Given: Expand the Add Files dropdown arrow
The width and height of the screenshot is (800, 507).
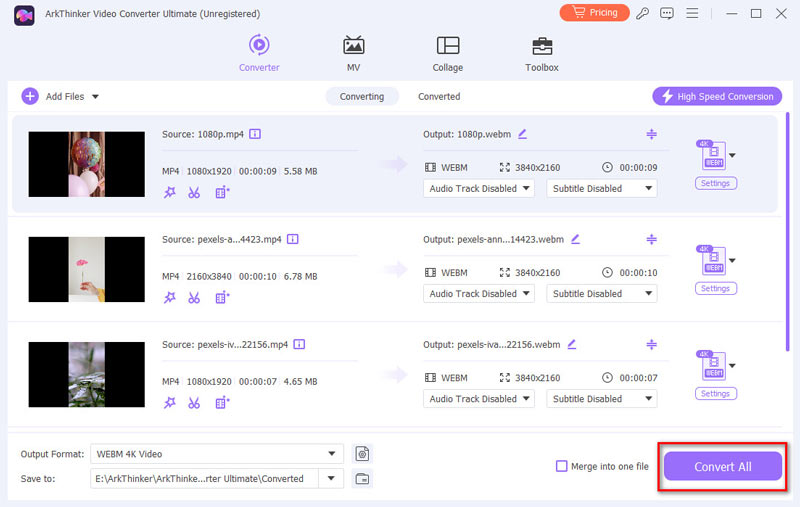Looking at the screenshot, I should [95, 96].
